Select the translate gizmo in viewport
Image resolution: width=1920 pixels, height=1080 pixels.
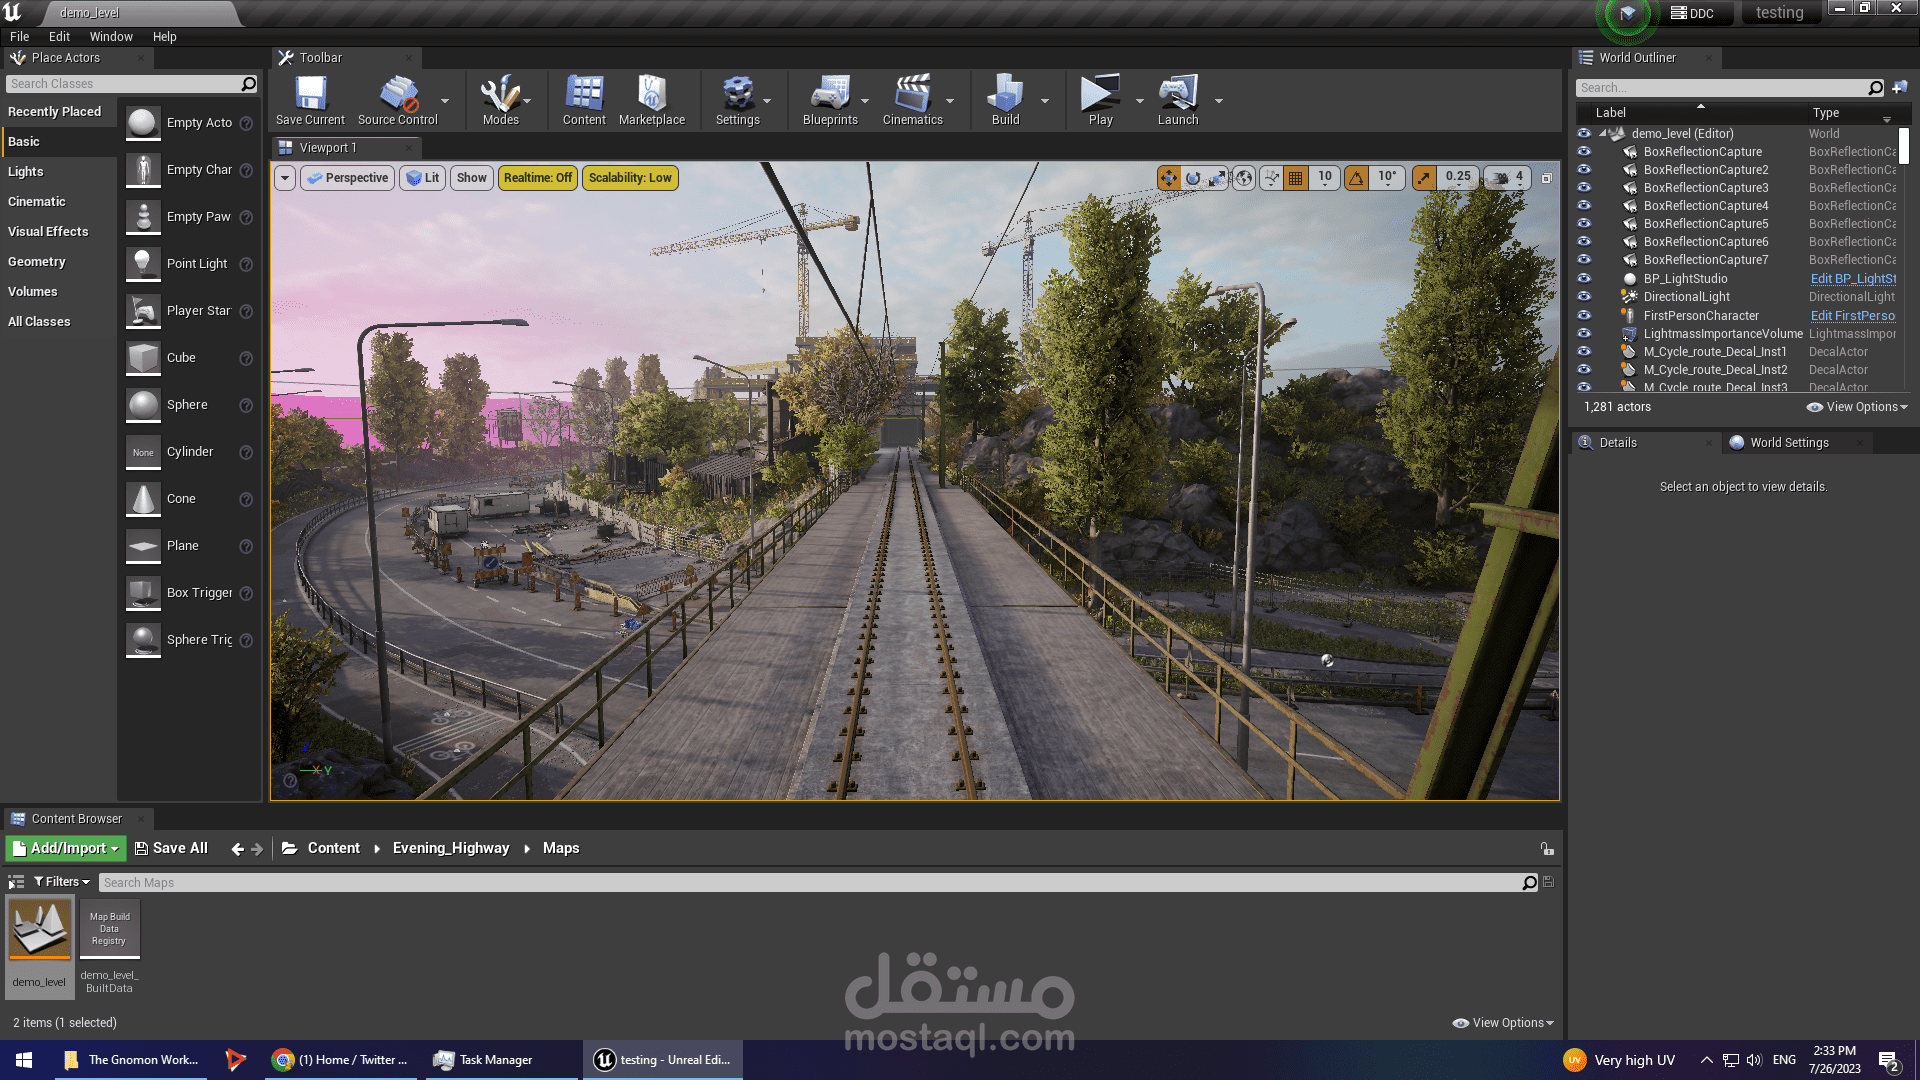pos(1168,178)
